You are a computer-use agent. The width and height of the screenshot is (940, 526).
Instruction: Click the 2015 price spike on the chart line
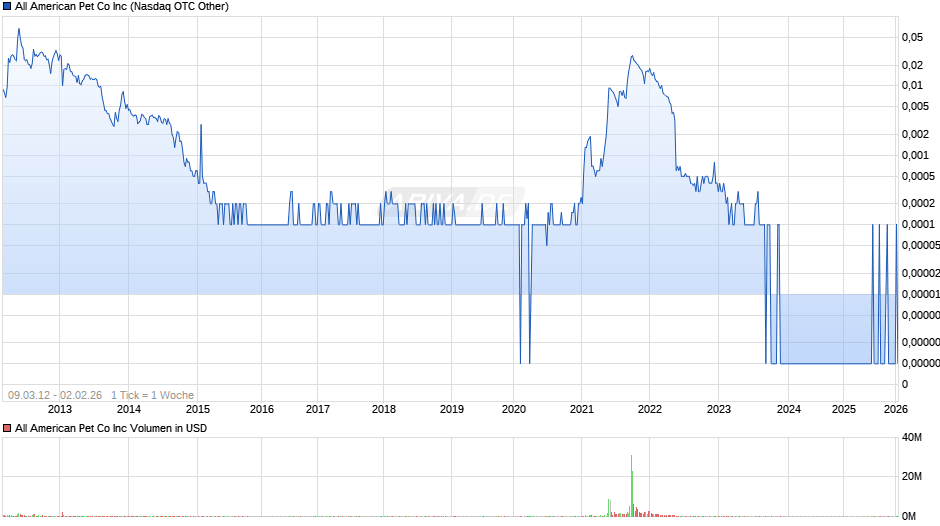coord(201,125)
